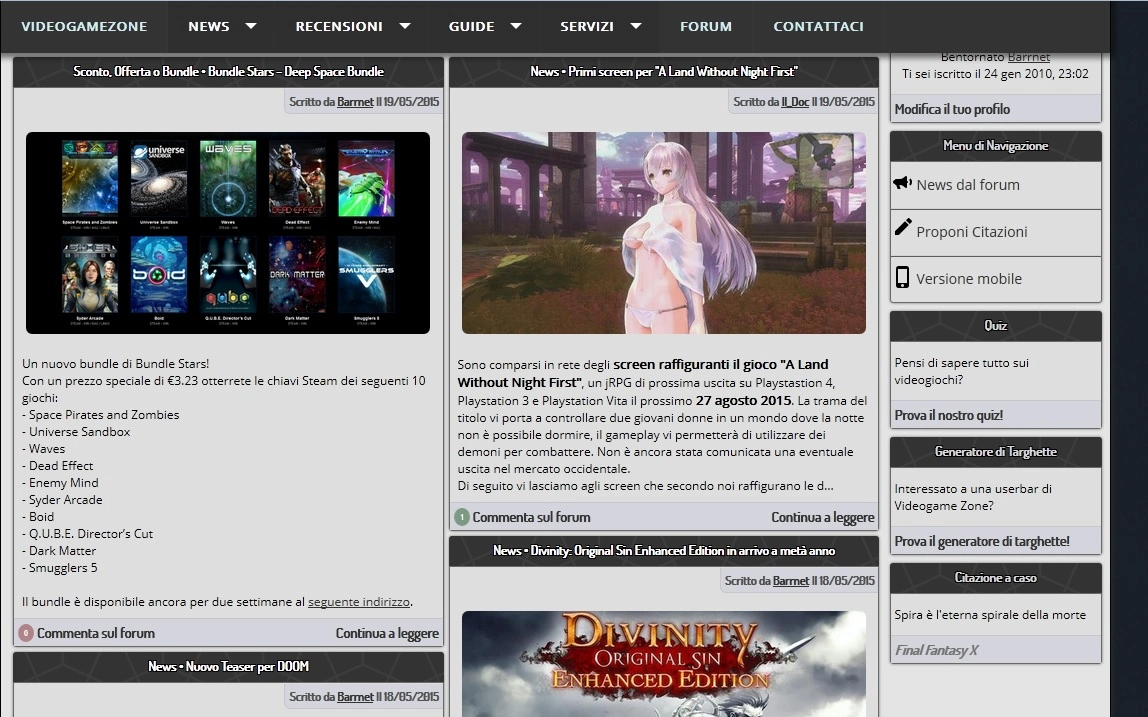Click the '- Space Pirates and Zombies' list line
This screenshot has width=1148, height=717.
100,415
